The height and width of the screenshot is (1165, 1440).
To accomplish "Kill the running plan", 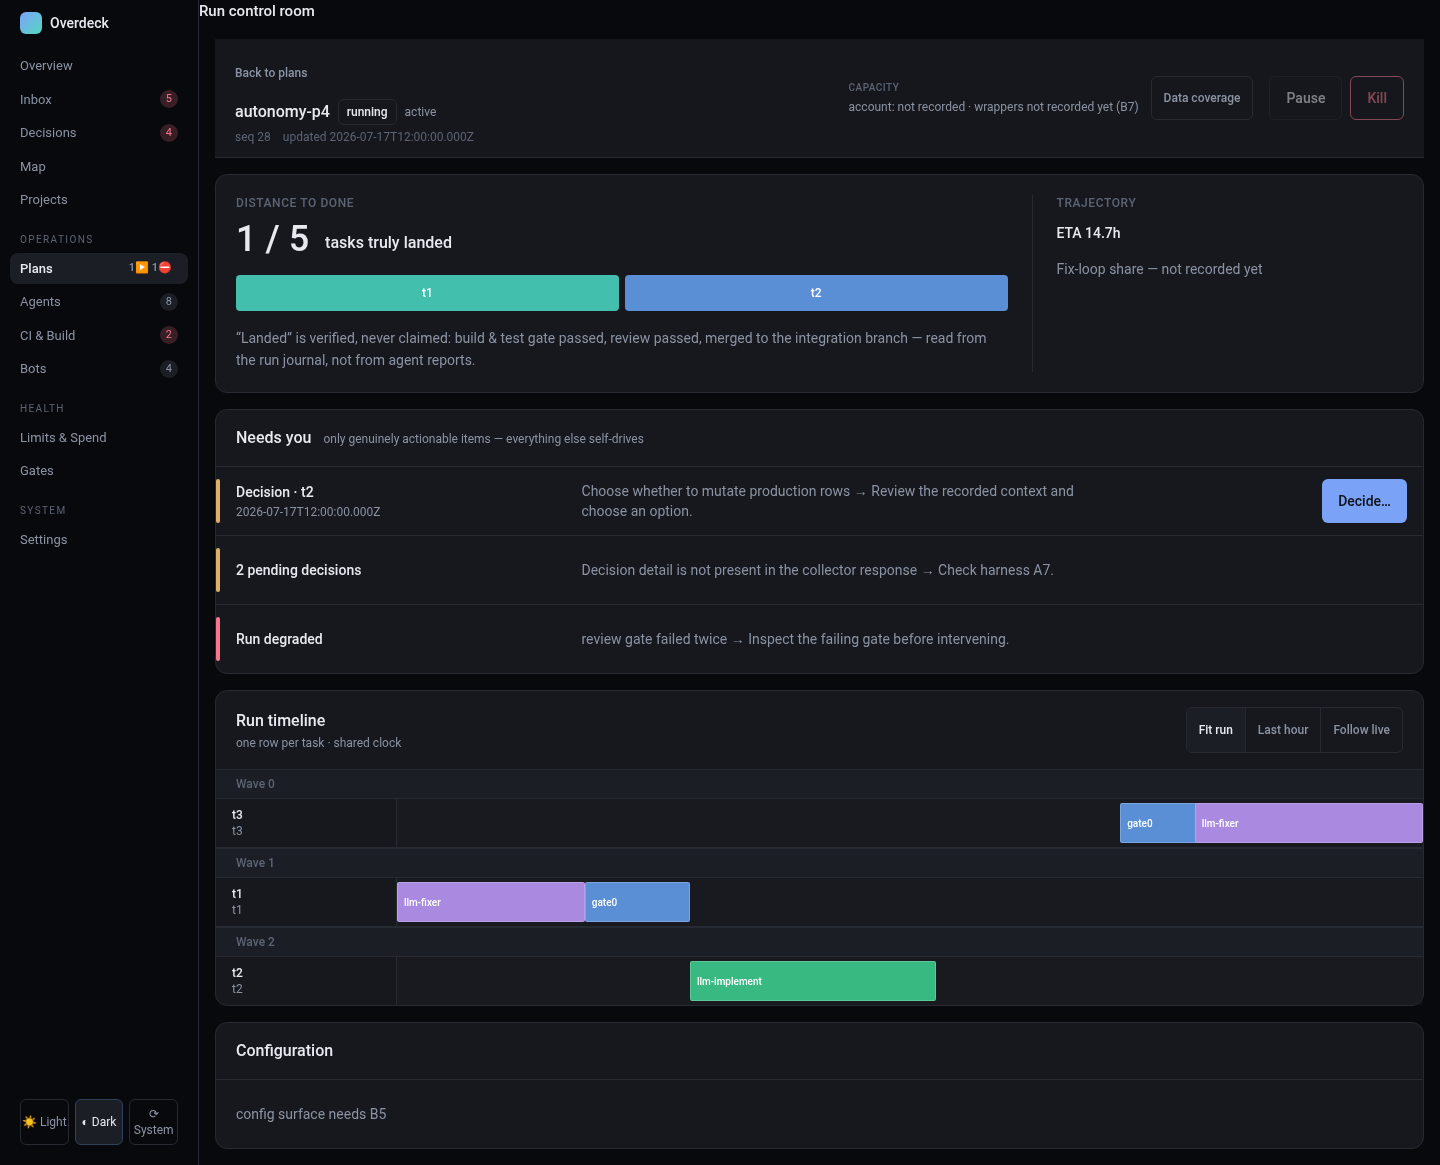I will (x=1377, y=98).
